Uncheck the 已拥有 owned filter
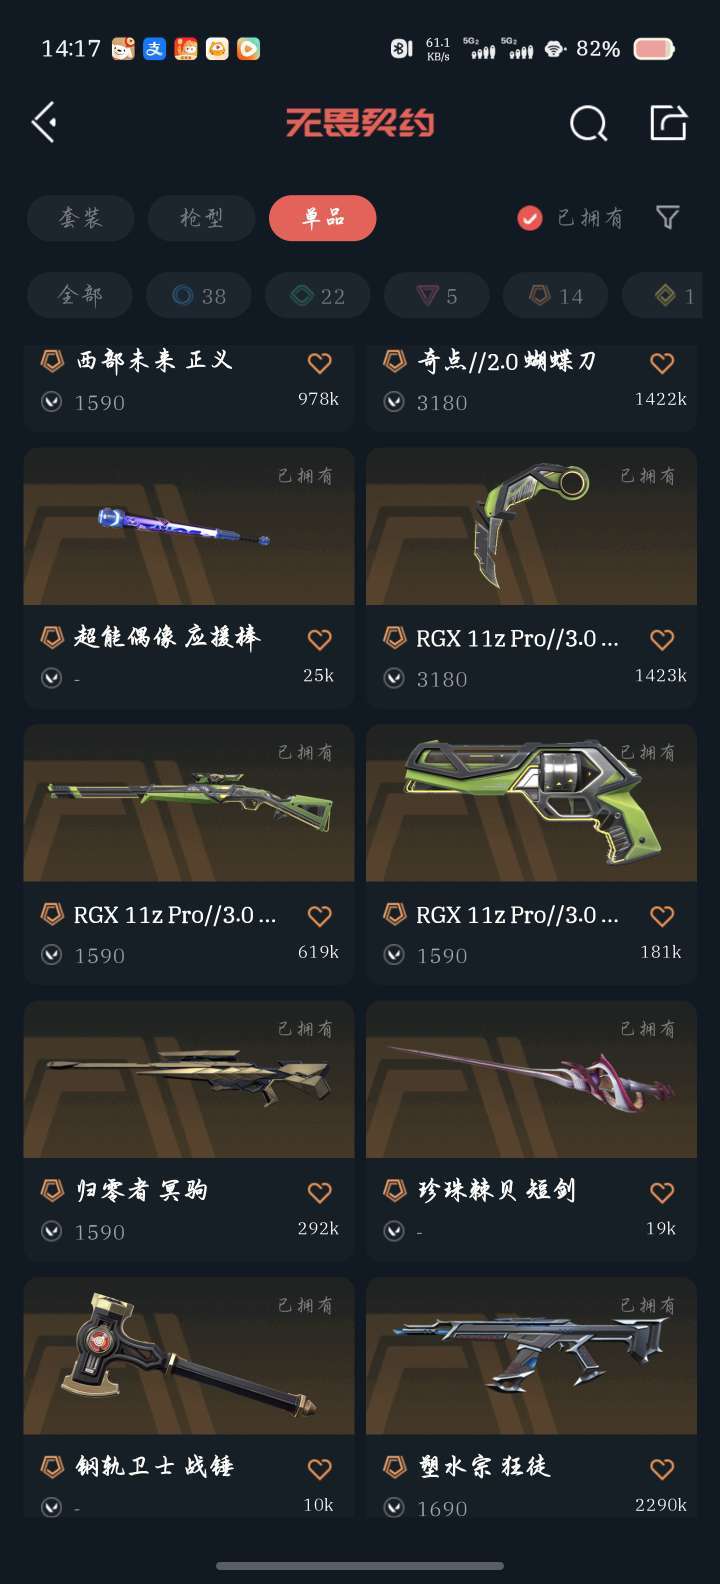The height and width of the screenshot is (1584, 720). pyautogui.click(x=530, y=218)
